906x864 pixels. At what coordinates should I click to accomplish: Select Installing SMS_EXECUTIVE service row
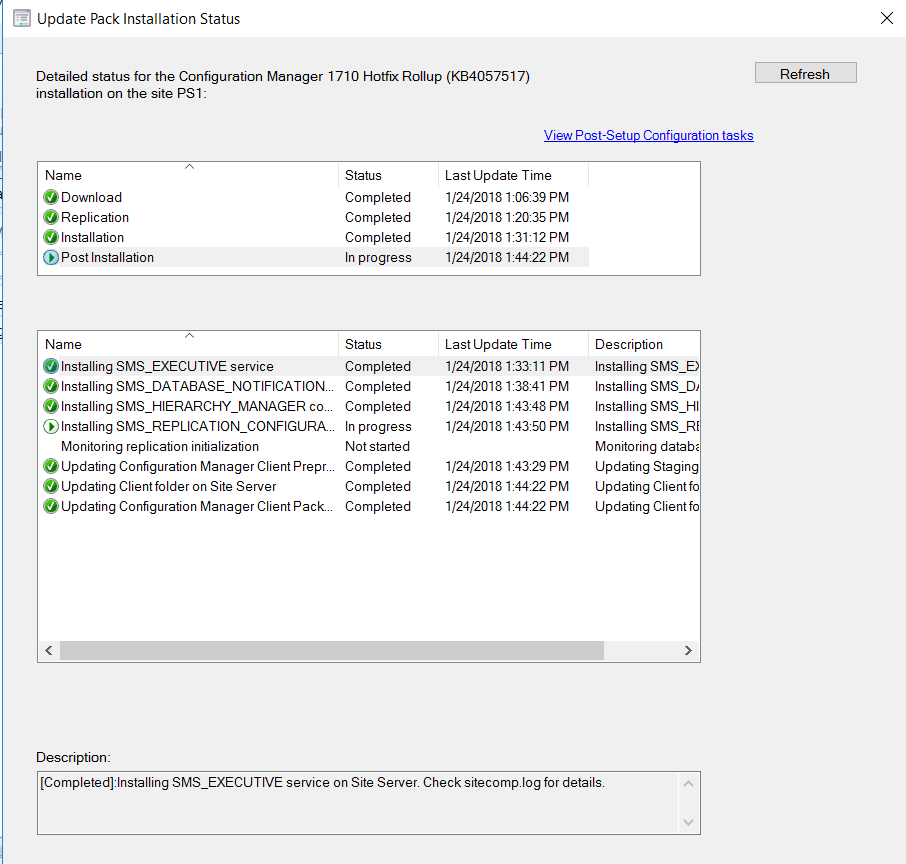[x=370, y=366]
